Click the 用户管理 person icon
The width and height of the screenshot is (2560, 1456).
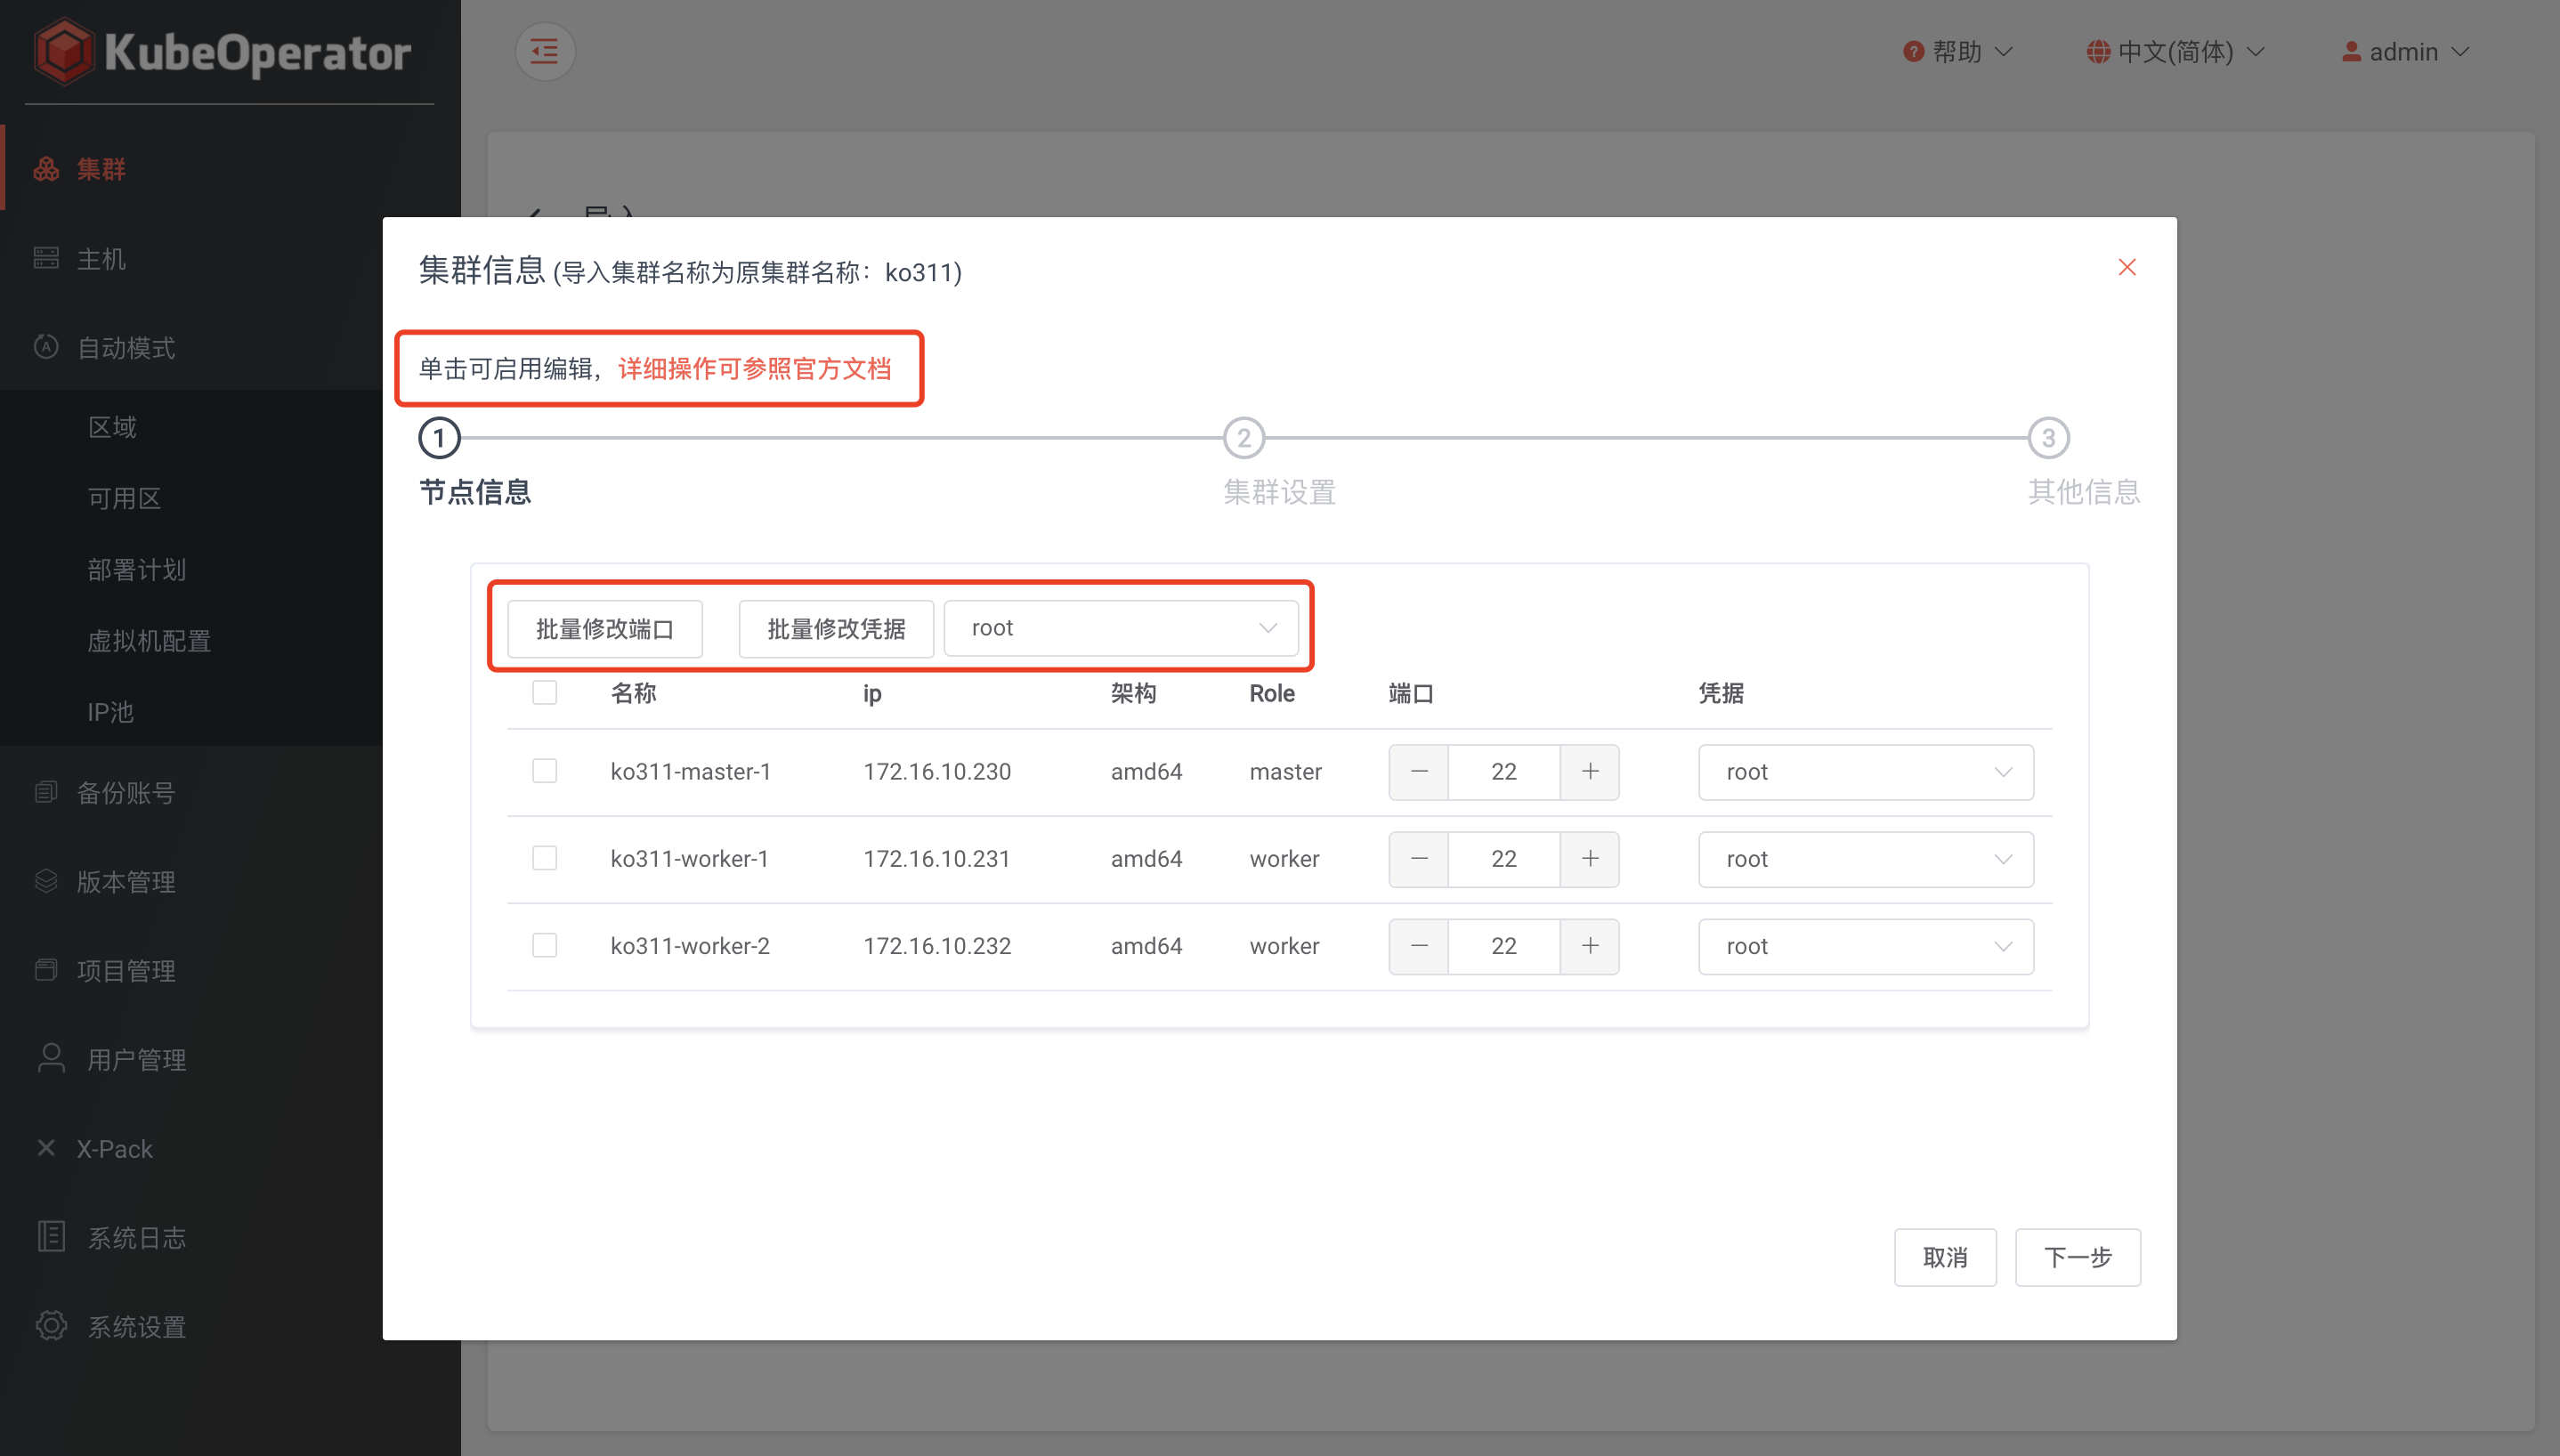[51, 1058]
